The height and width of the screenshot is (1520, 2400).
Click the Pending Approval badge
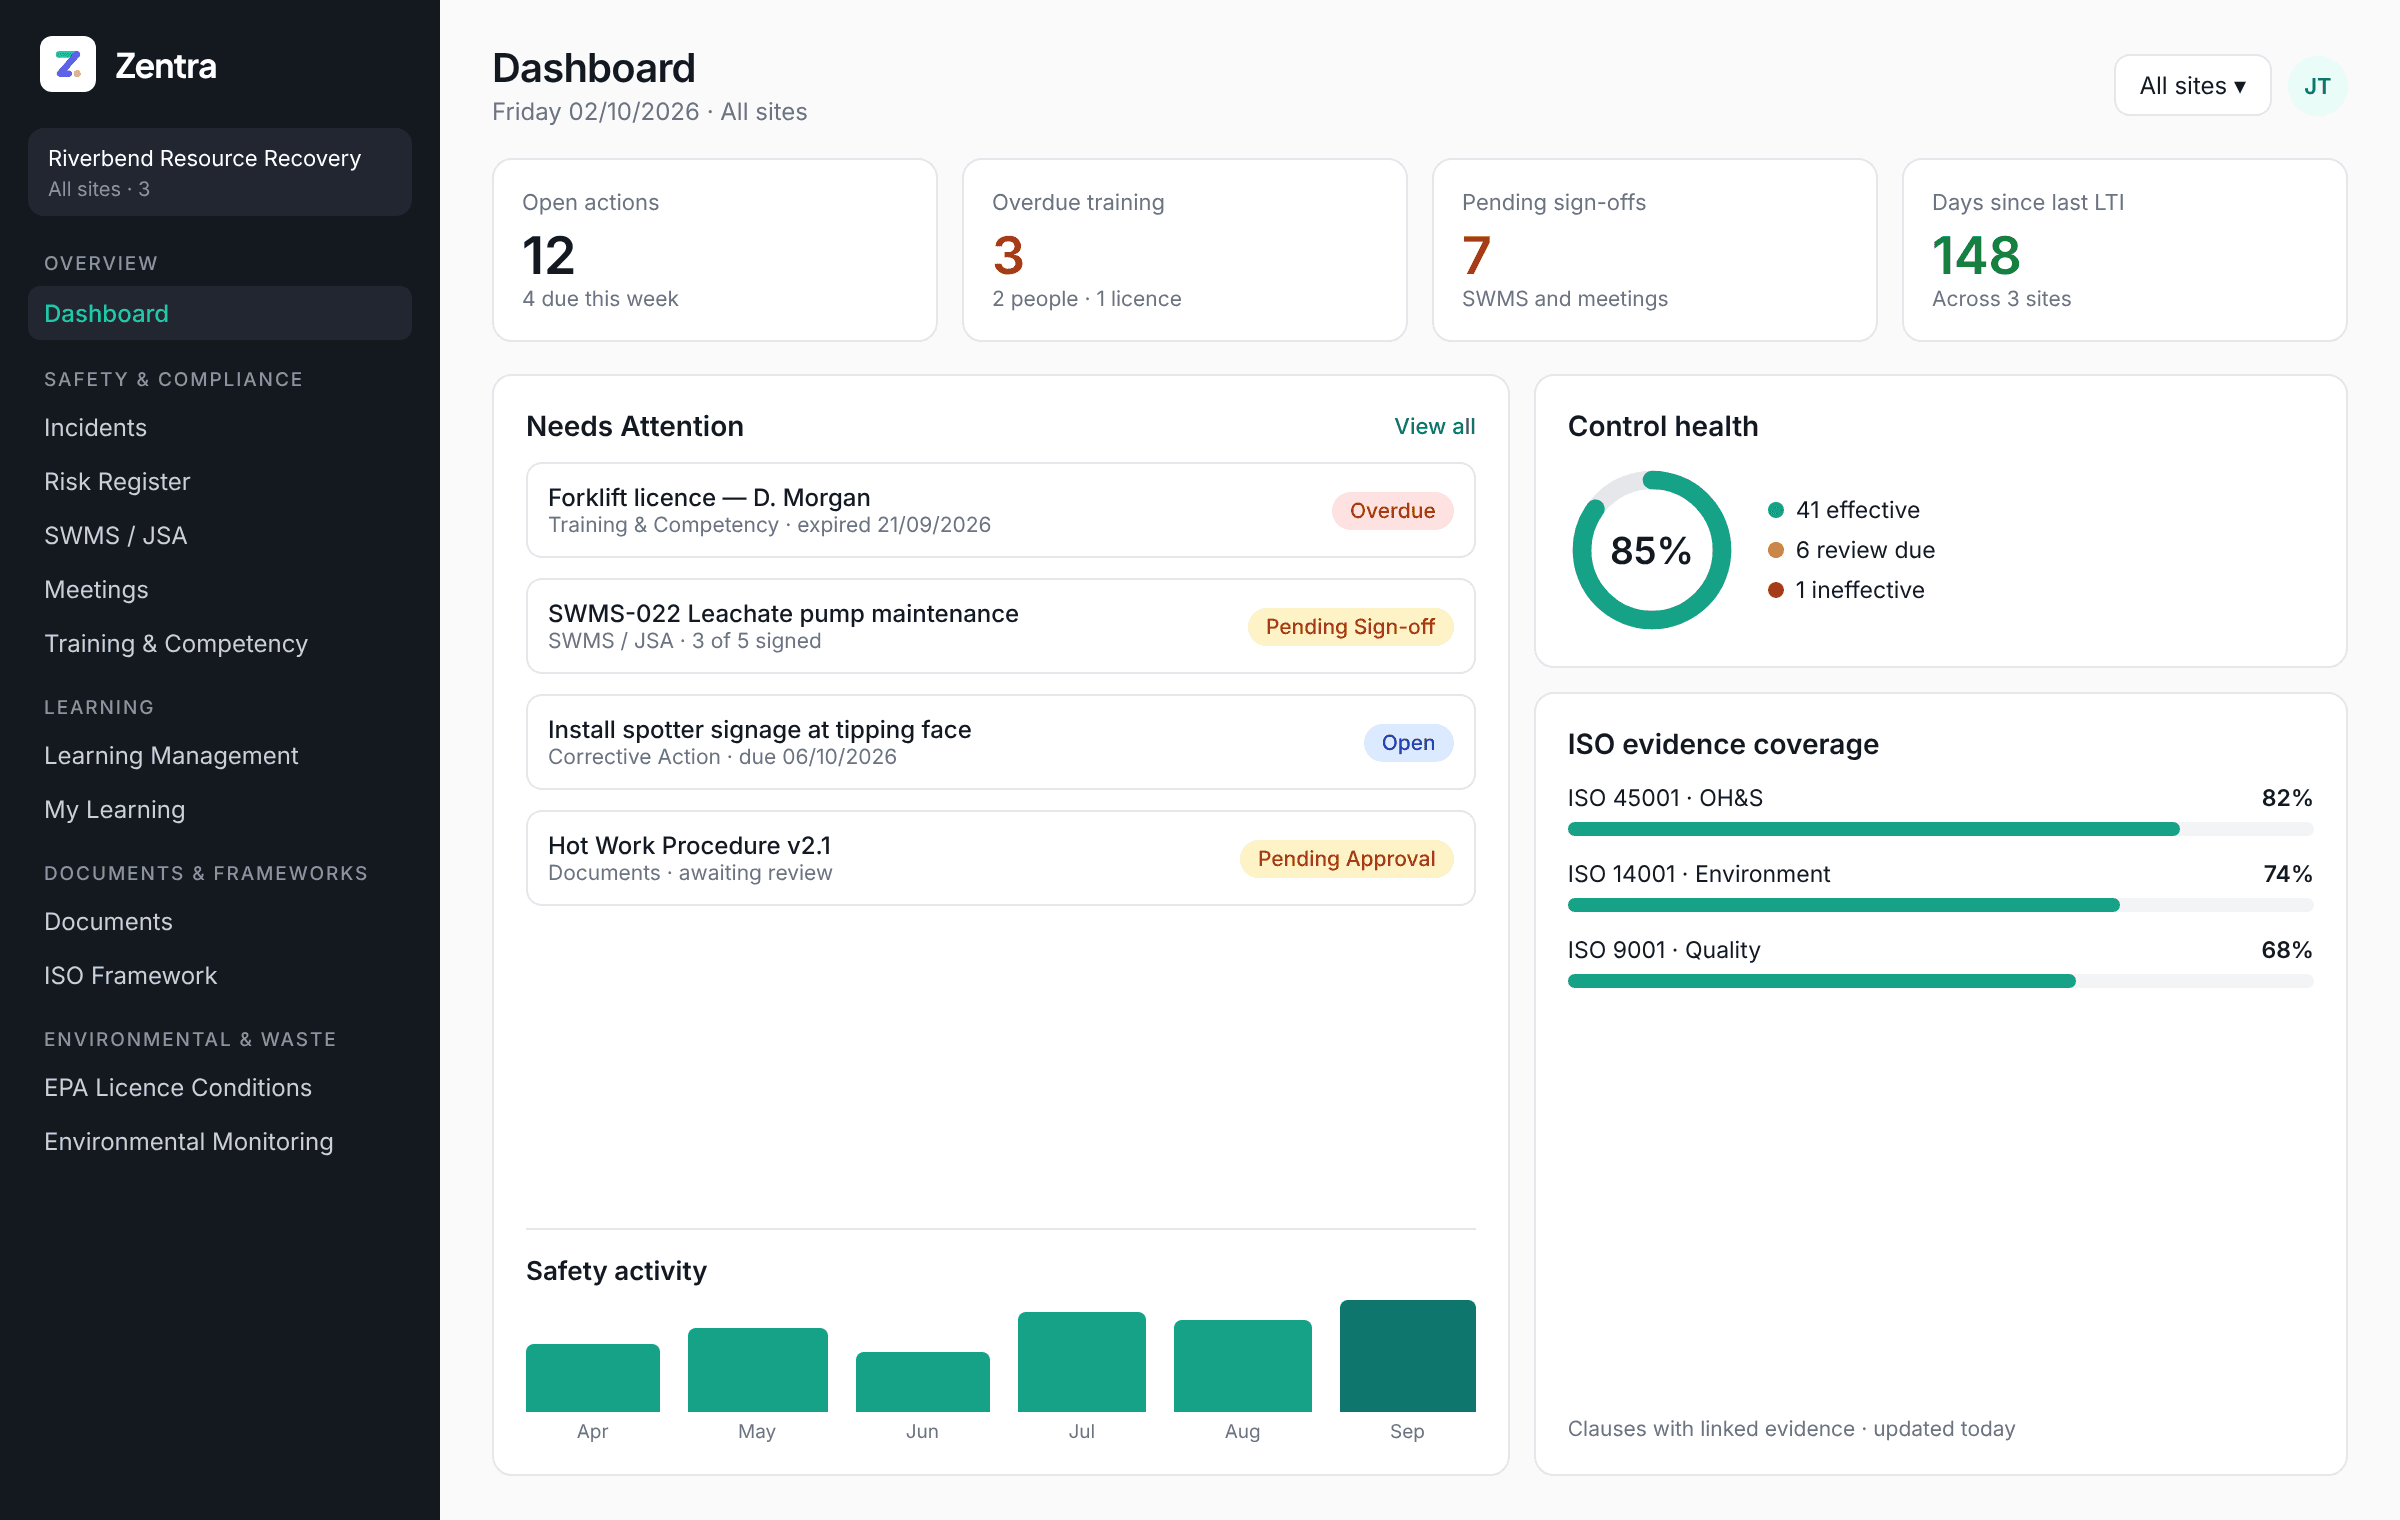coord(1346,858)
